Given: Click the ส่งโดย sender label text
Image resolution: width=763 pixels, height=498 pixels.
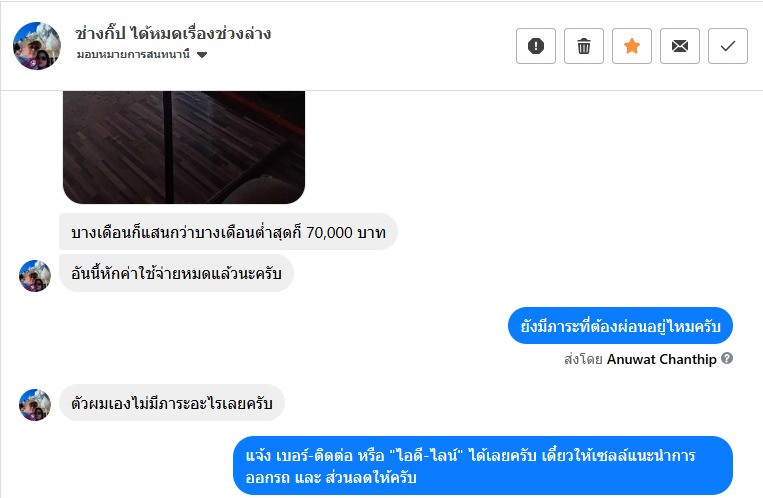Looking at the screenshot, I should pyautogui.click(x=583, y=359).
